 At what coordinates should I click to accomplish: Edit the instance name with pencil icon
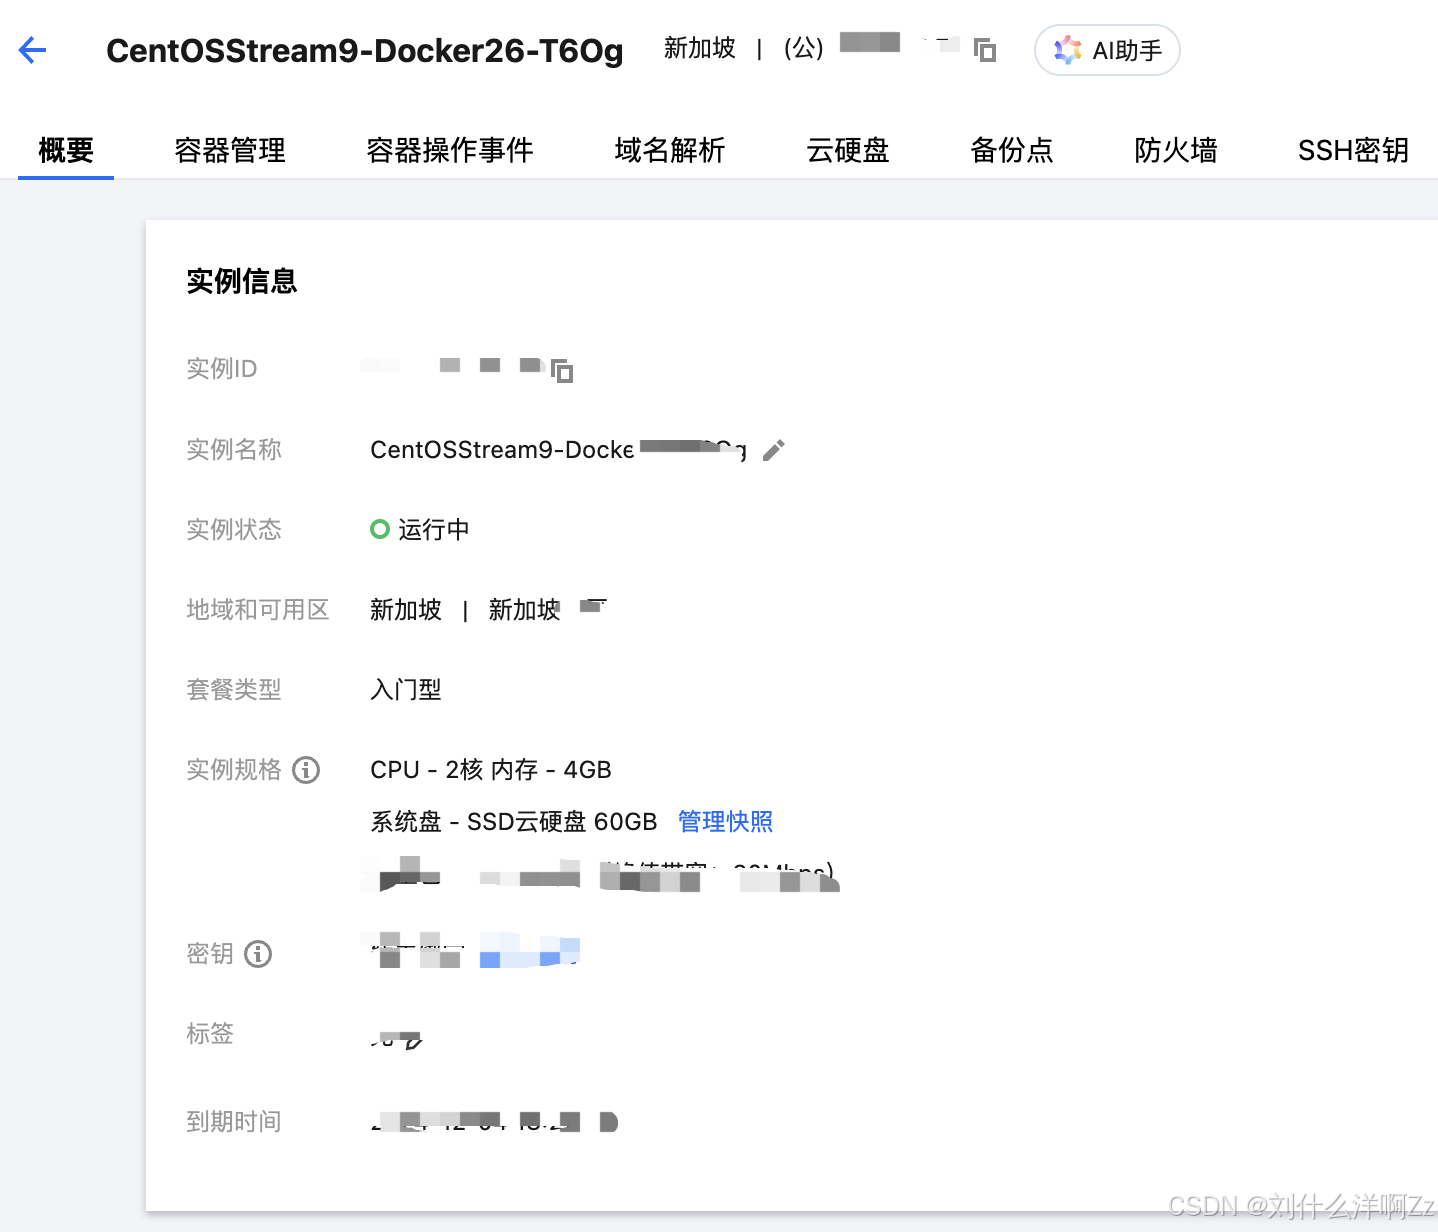click(773, 450)
